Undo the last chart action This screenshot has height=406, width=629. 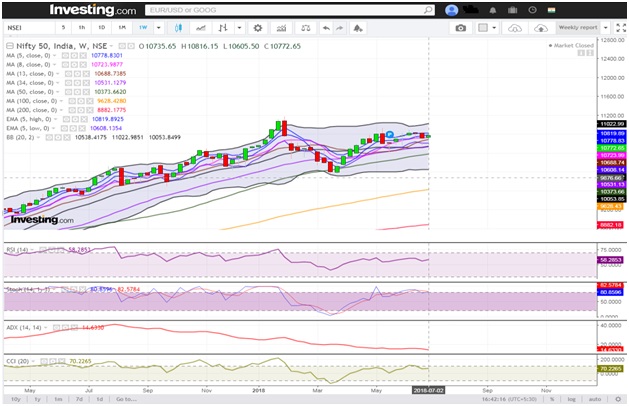326,28
